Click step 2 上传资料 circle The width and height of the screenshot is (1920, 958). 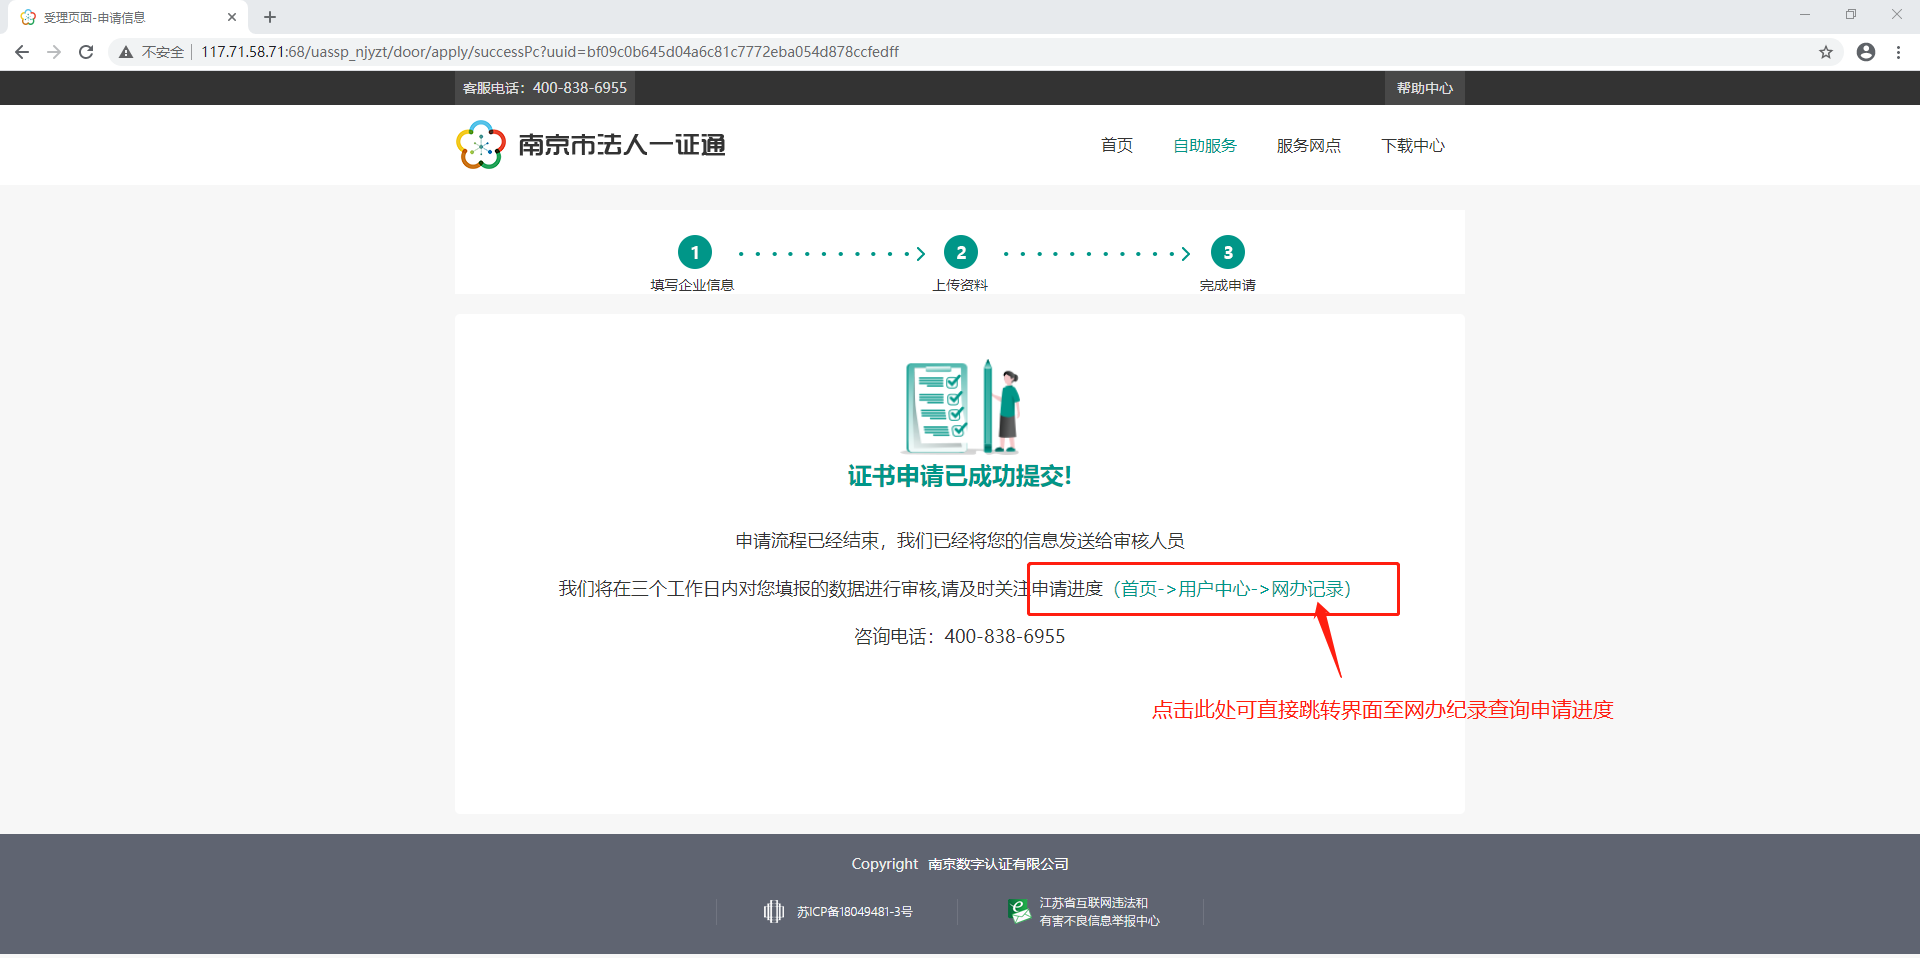(x=961, y=252)
